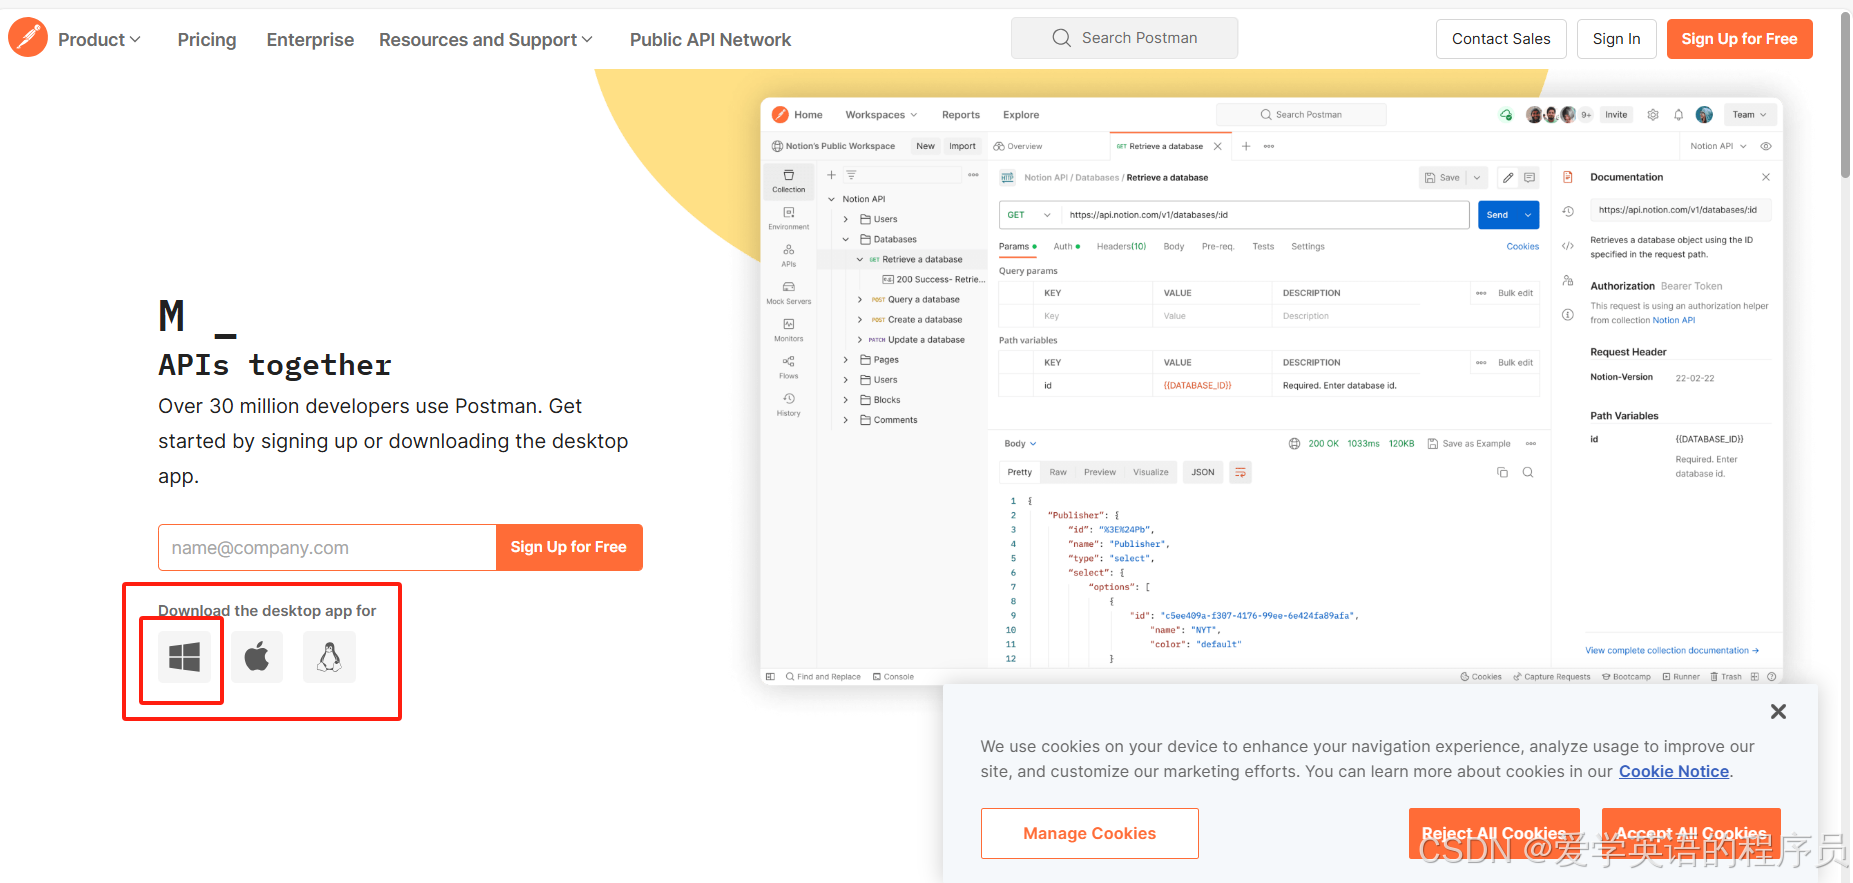Click the notification bell in app preview
Viewport: 1853px width, 883px height.
(1679, 115)
